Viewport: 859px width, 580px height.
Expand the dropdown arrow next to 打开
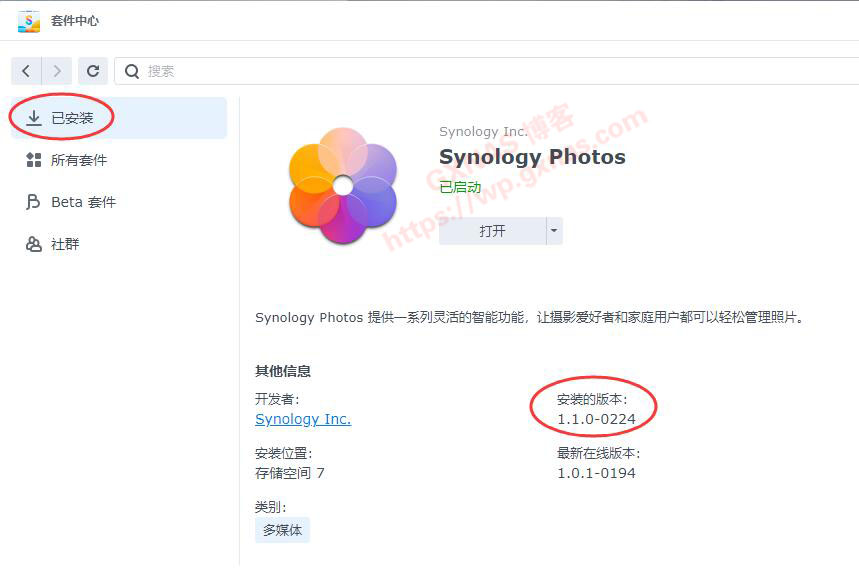[553, 231]
